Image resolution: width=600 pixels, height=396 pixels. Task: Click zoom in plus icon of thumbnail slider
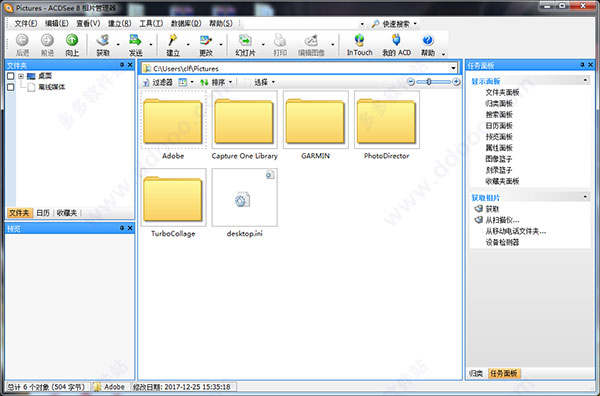pyautogui.click(x=456, y=81)
